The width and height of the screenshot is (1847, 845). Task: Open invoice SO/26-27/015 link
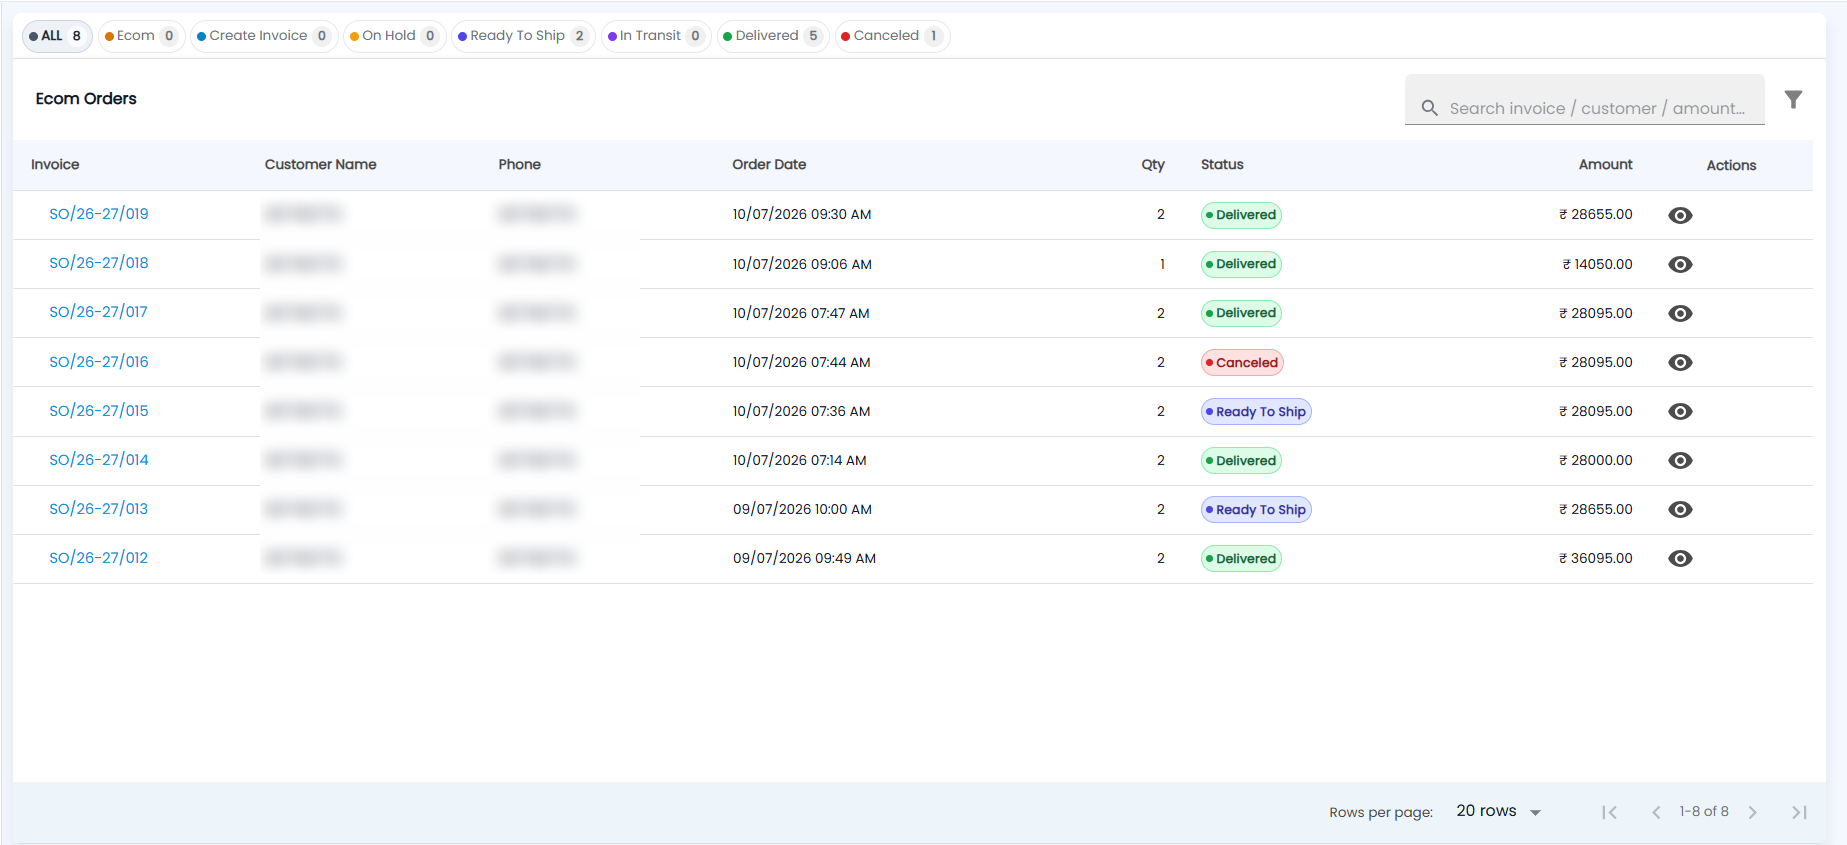click(99, 411)
